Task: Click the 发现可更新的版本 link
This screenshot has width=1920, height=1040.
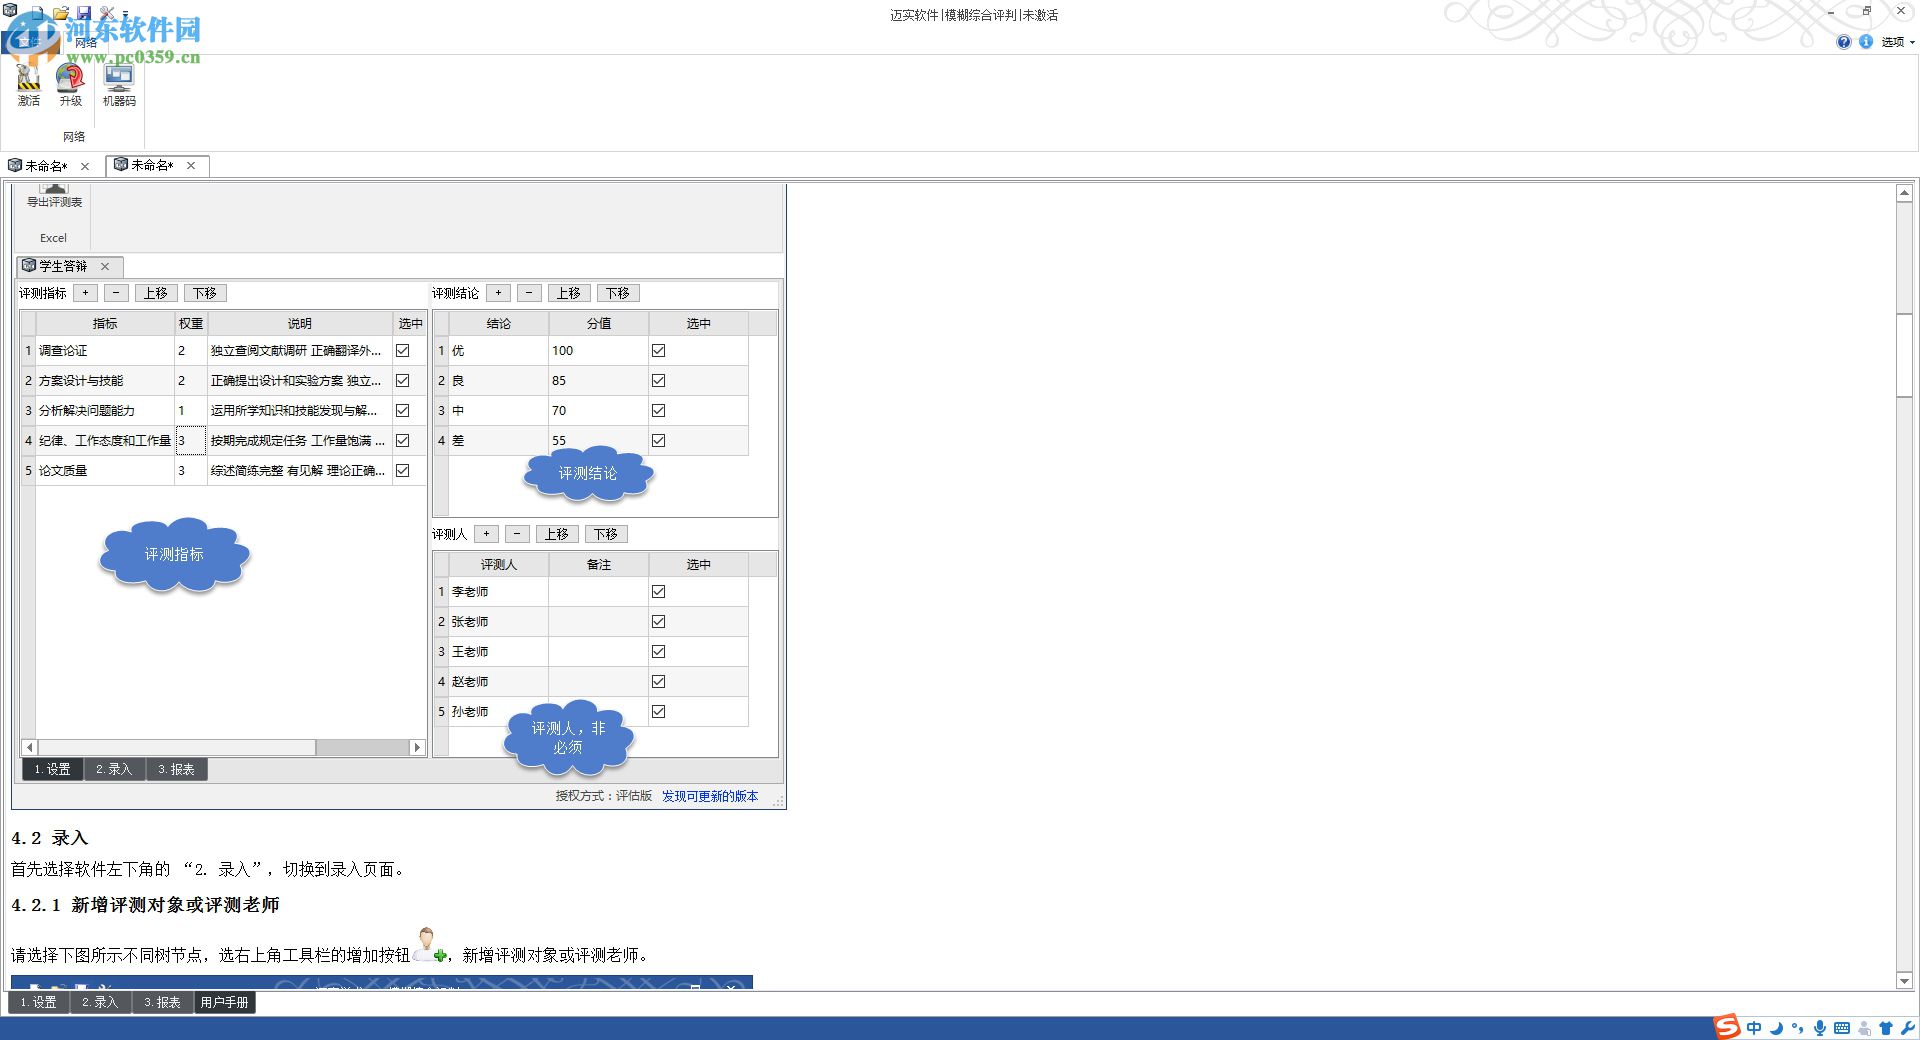Action: coord(710,797)
